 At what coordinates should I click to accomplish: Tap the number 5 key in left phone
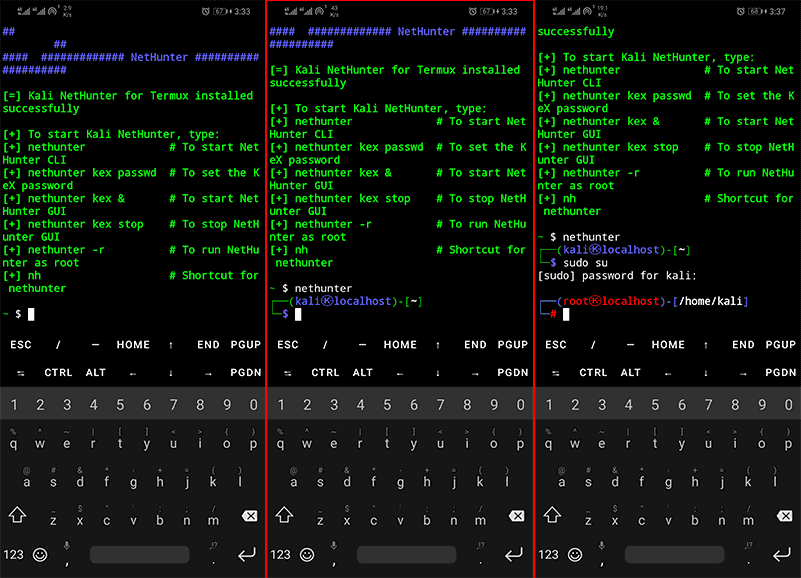click(x=120, y=405)
